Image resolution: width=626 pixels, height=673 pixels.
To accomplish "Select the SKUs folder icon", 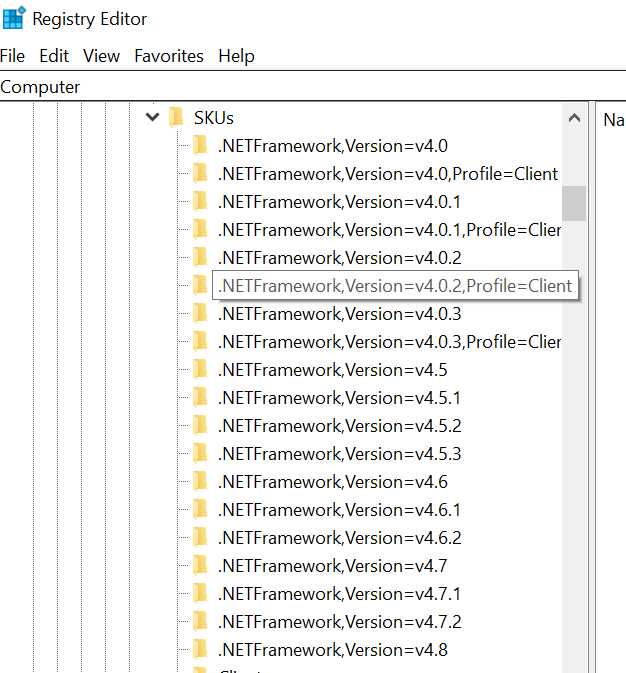I will tap(176, 118).
